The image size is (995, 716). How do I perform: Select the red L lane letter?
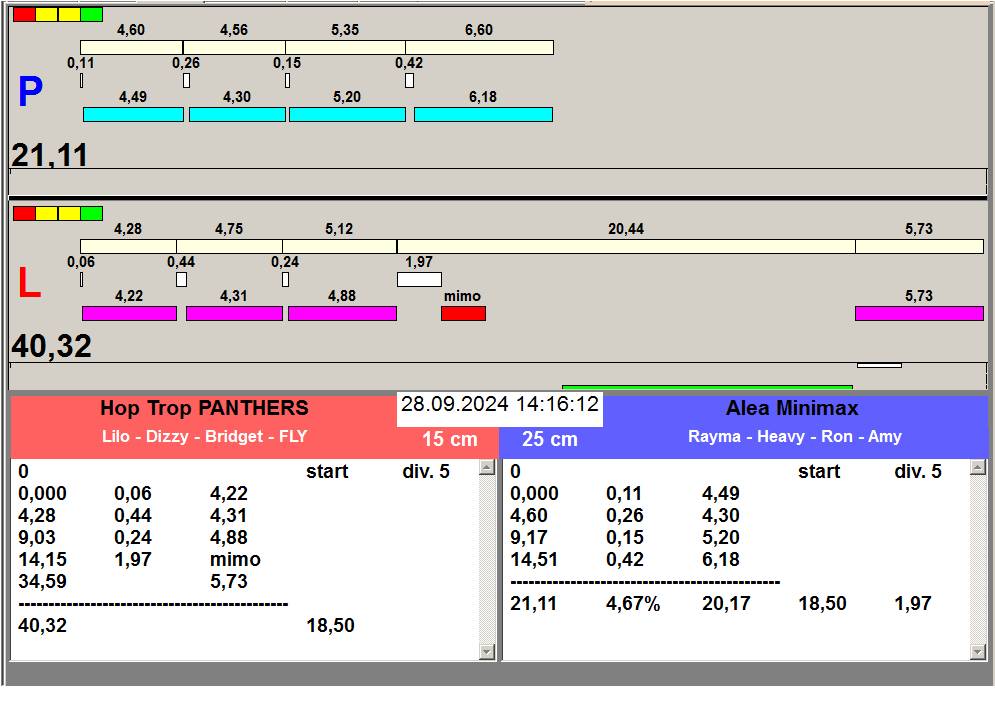coord(29,284)
